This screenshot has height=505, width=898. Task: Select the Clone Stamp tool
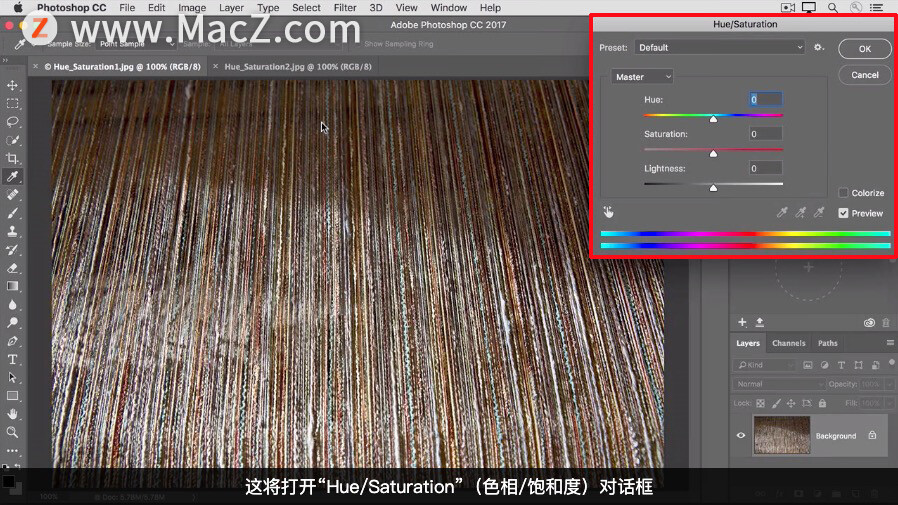(12, 231)
